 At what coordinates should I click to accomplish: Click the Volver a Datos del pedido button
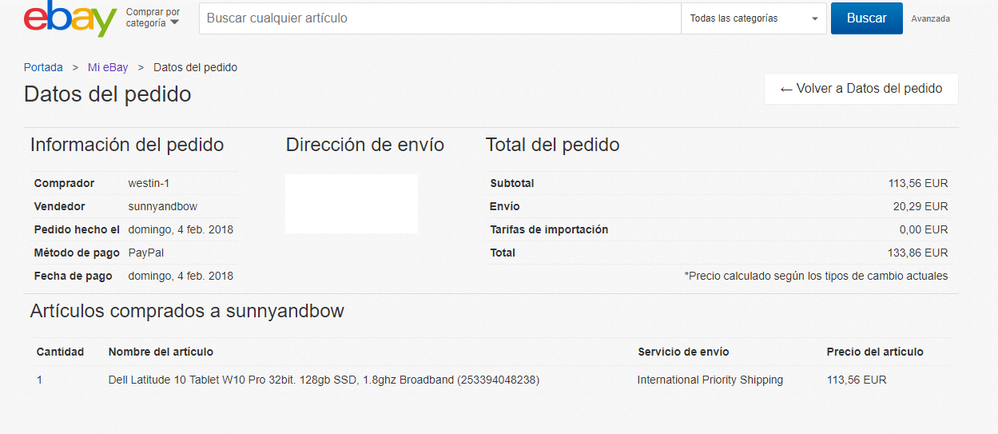pos(861,88)
